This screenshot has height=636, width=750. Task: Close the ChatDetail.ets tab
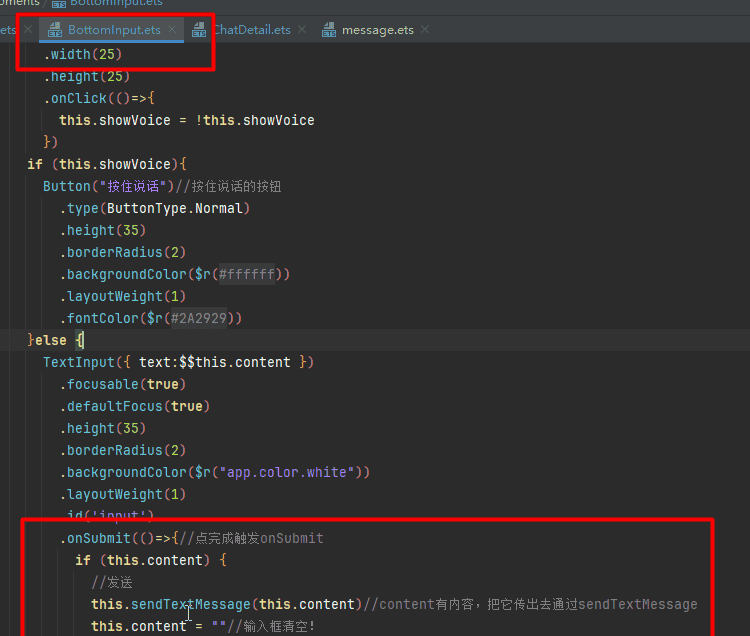pos(303,30)
